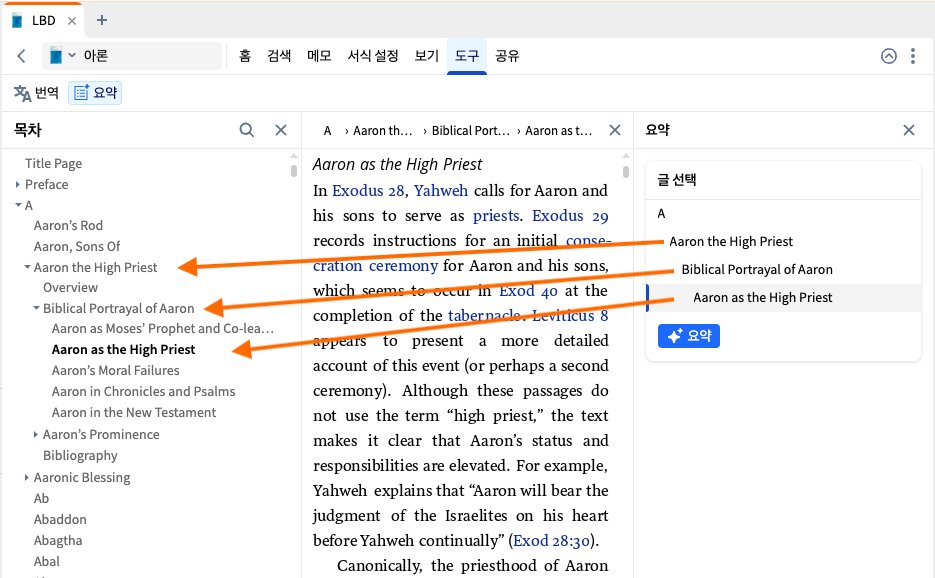Follow the Exodus 29 link
This screenshot has width=935, height=578.
(x=570, y=215)
